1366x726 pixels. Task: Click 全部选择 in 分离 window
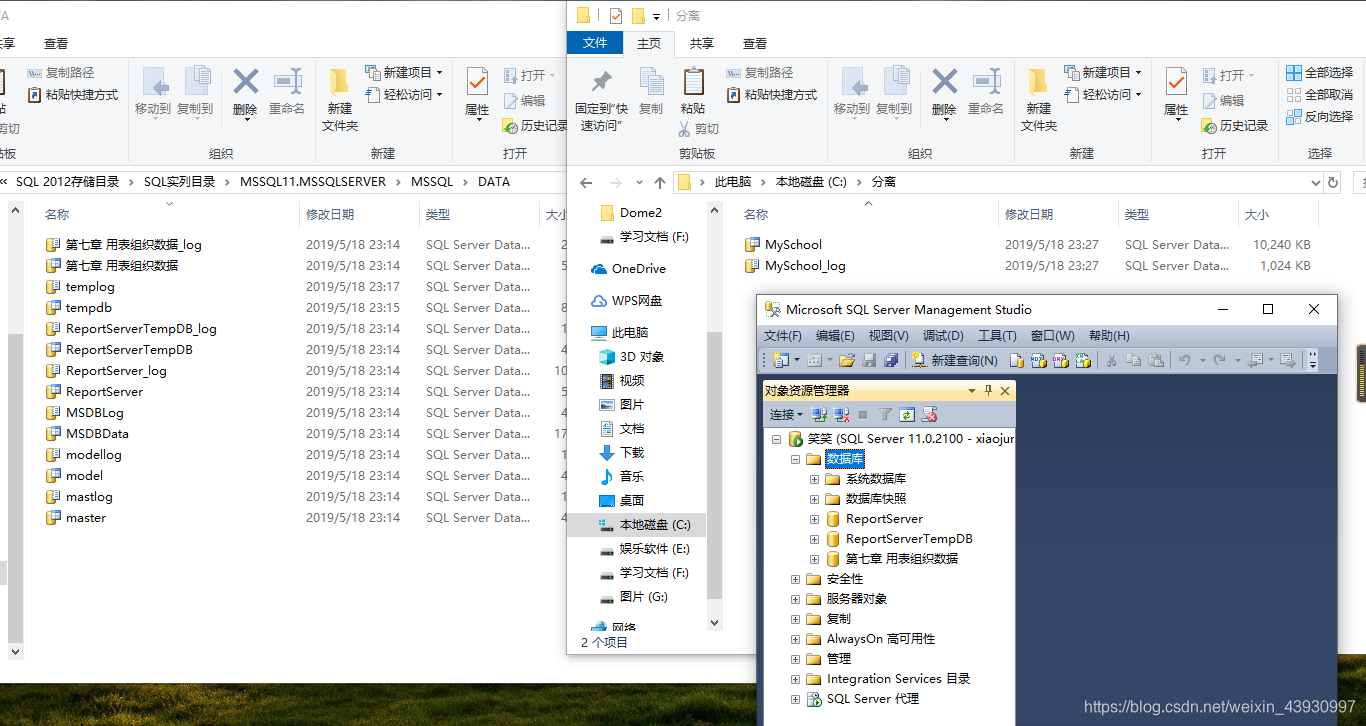(1319, 73)
